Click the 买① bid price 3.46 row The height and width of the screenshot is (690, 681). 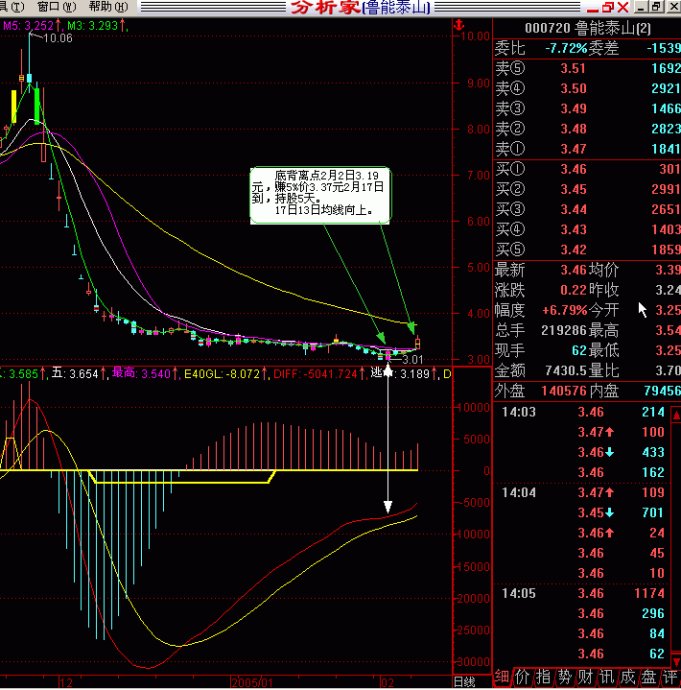(x=587, y=169)
